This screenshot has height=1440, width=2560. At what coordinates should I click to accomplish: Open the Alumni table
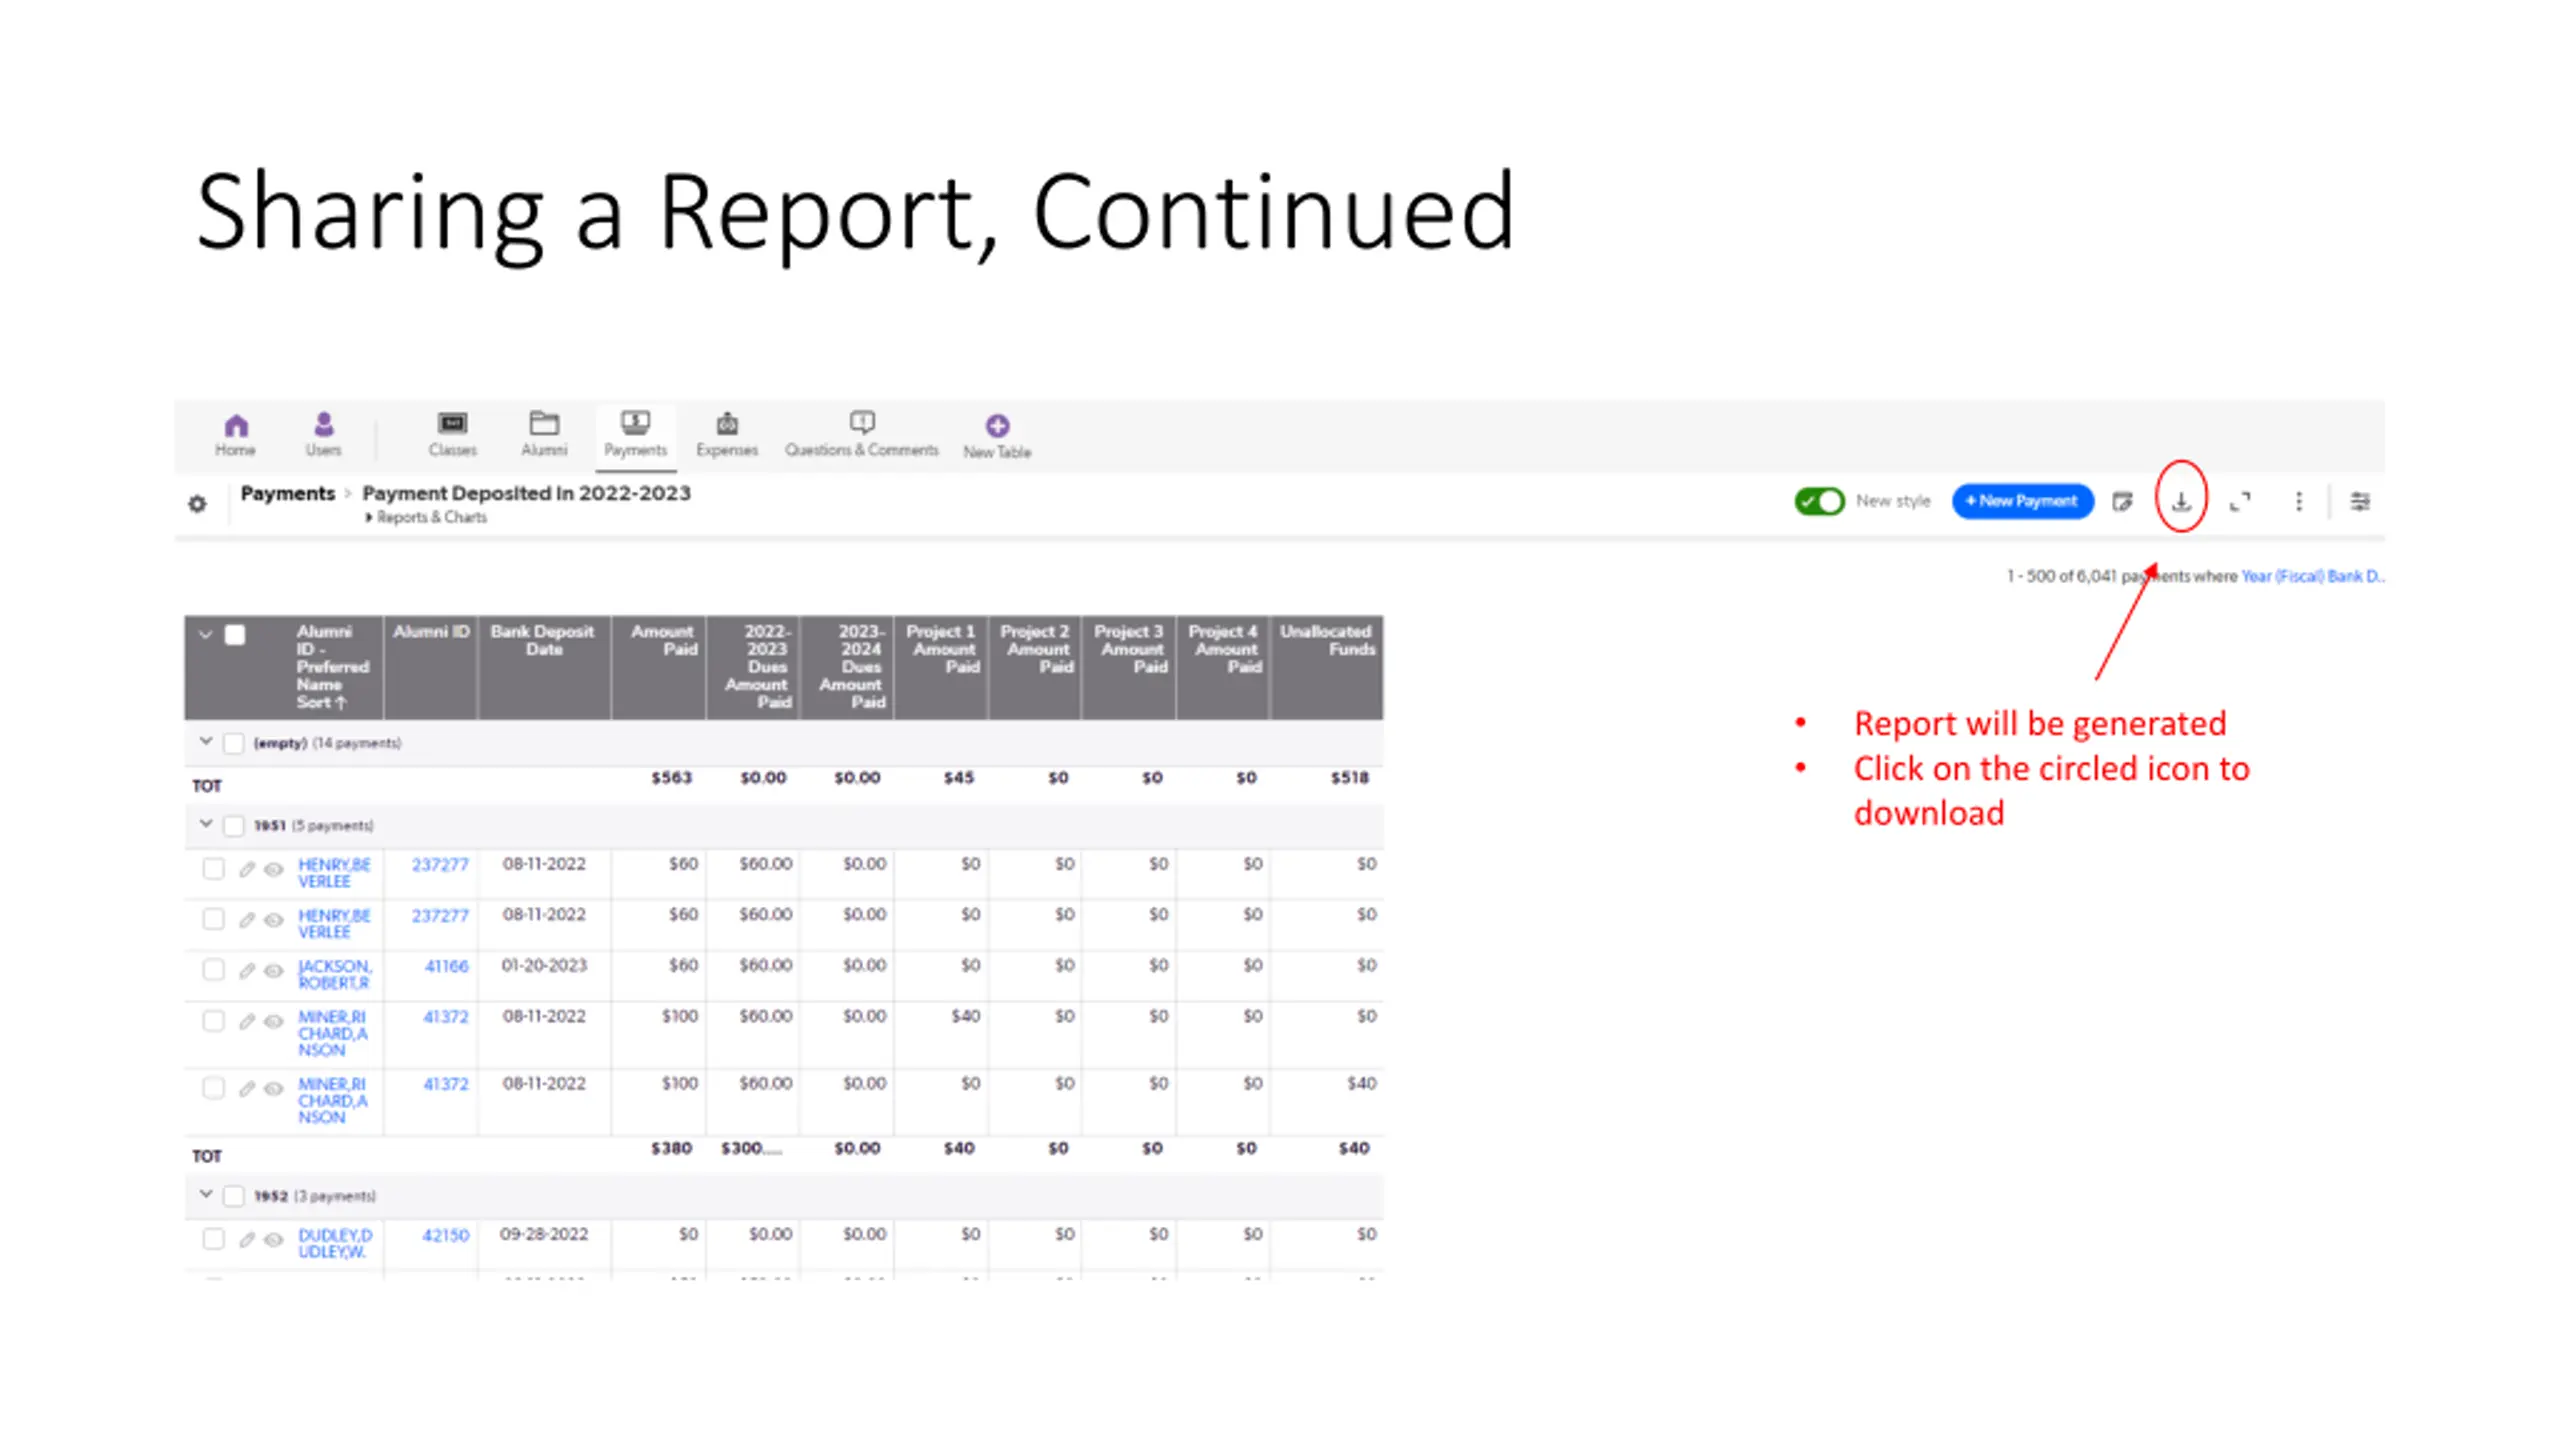coord(544,435)
